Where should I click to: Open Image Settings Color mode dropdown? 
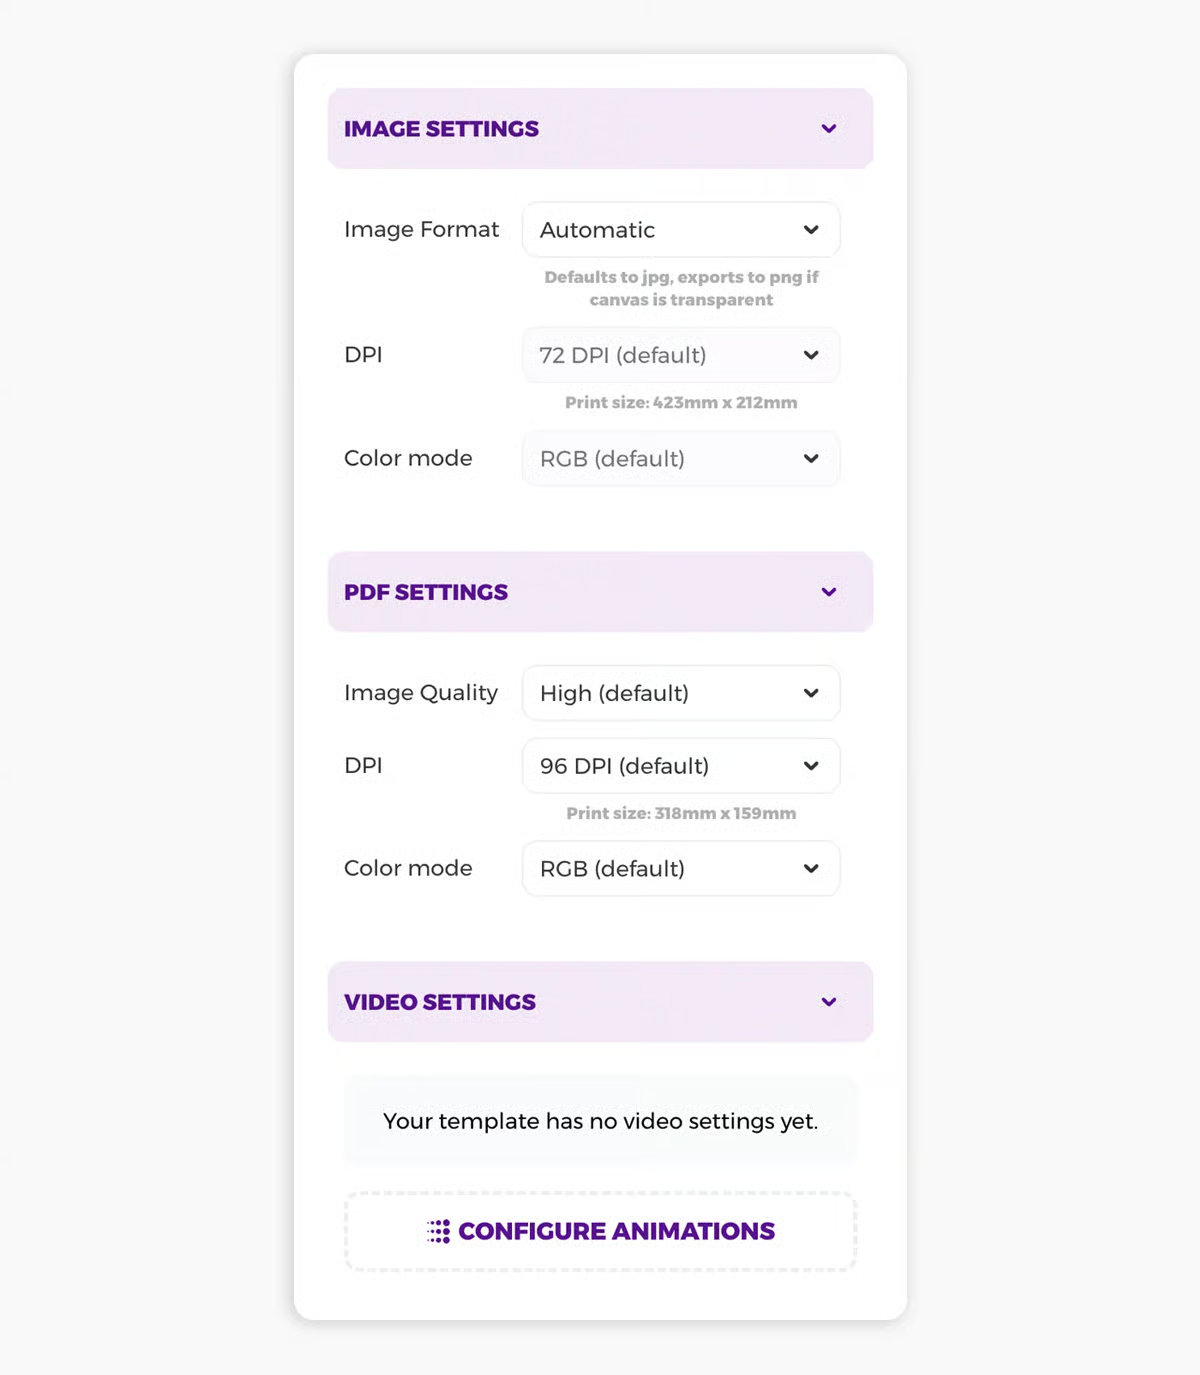coord(680,459)
